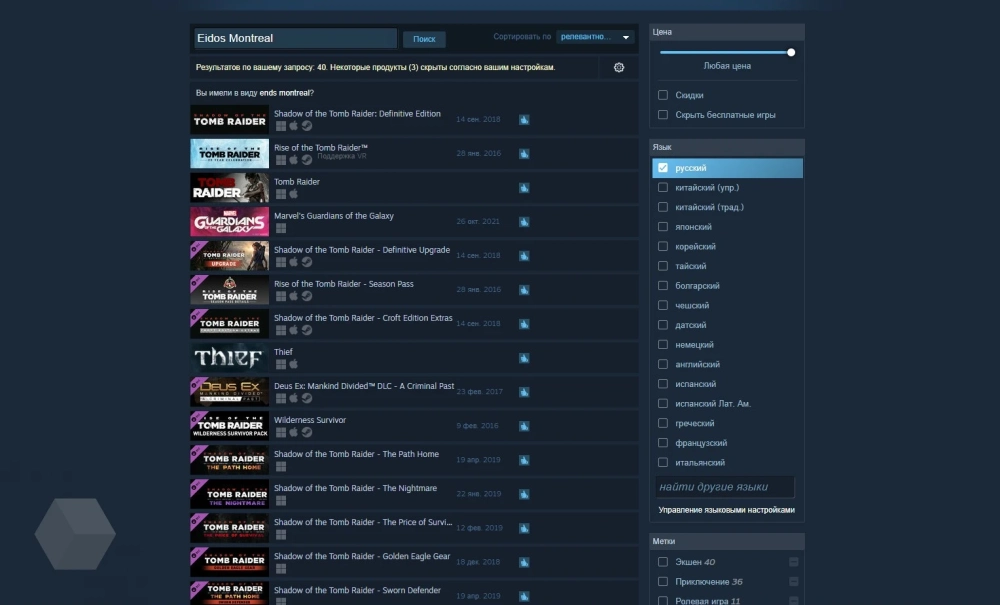Click review thumbs-up icon for Thief
Viewport: 1000px width, 605px height.
pyautogui.click(x=524, y=358)
